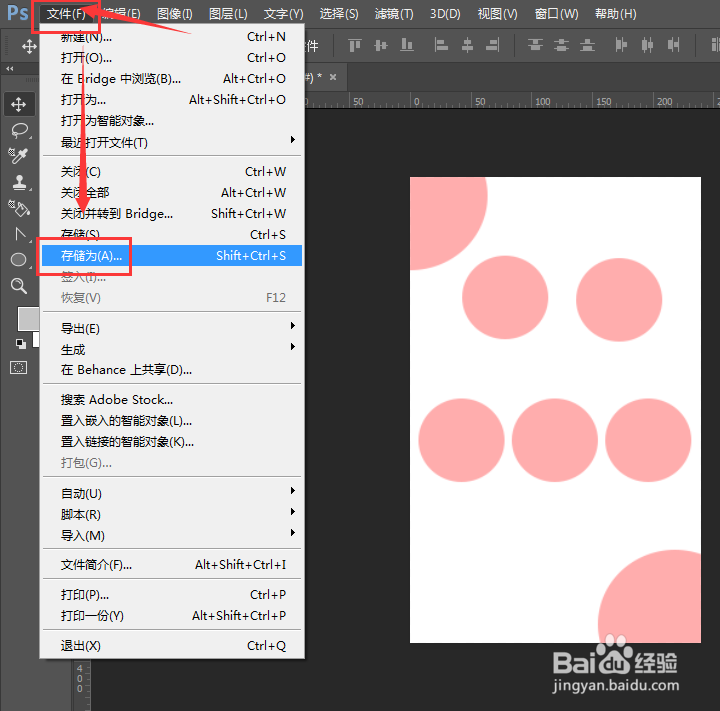Select the Move tool in toolbox
Screen dimensions: 720x711
point(19,105)
